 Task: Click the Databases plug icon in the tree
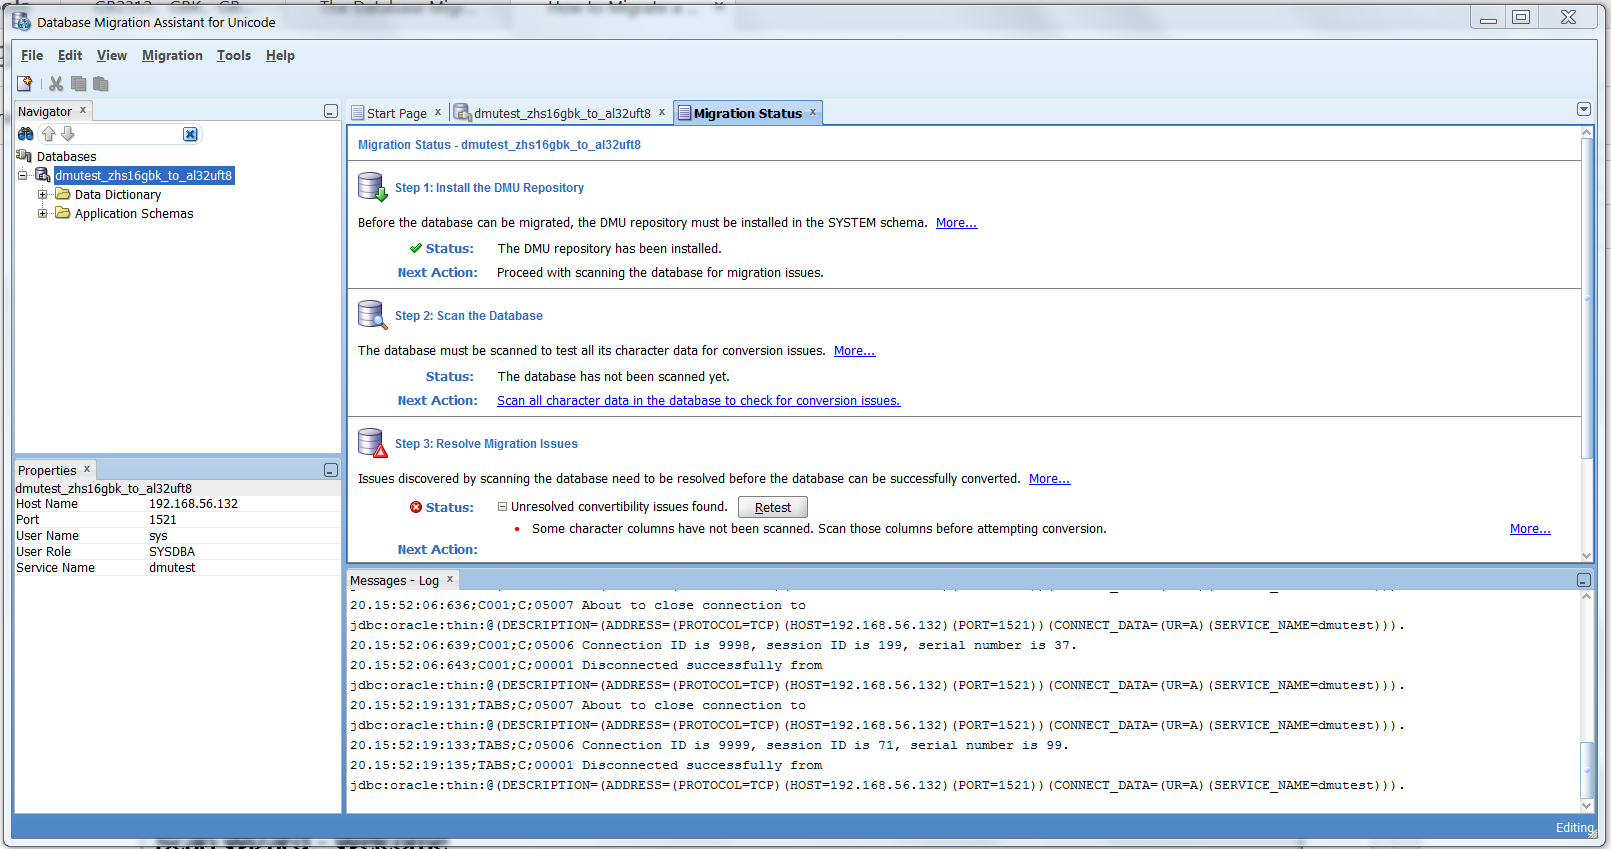click(24, 156)
